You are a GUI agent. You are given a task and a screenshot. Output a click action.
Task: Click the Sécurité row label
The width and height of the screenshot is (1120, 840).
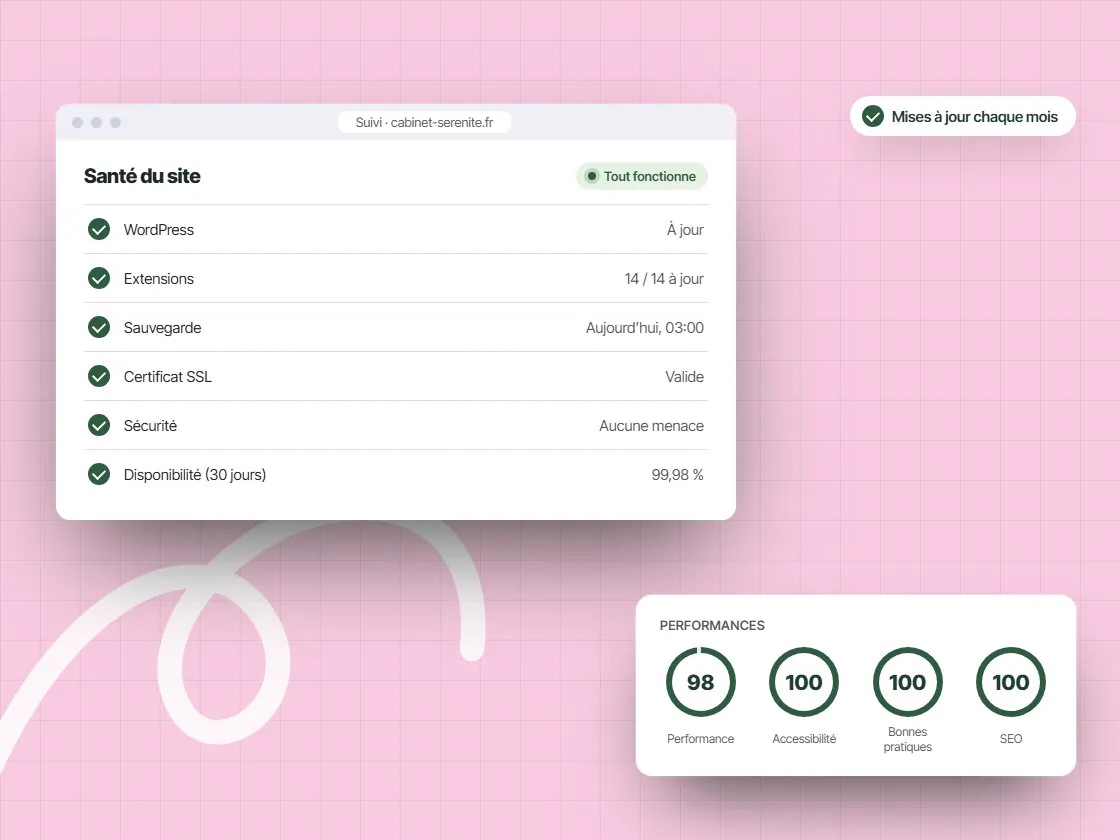[x=150, y=426]
